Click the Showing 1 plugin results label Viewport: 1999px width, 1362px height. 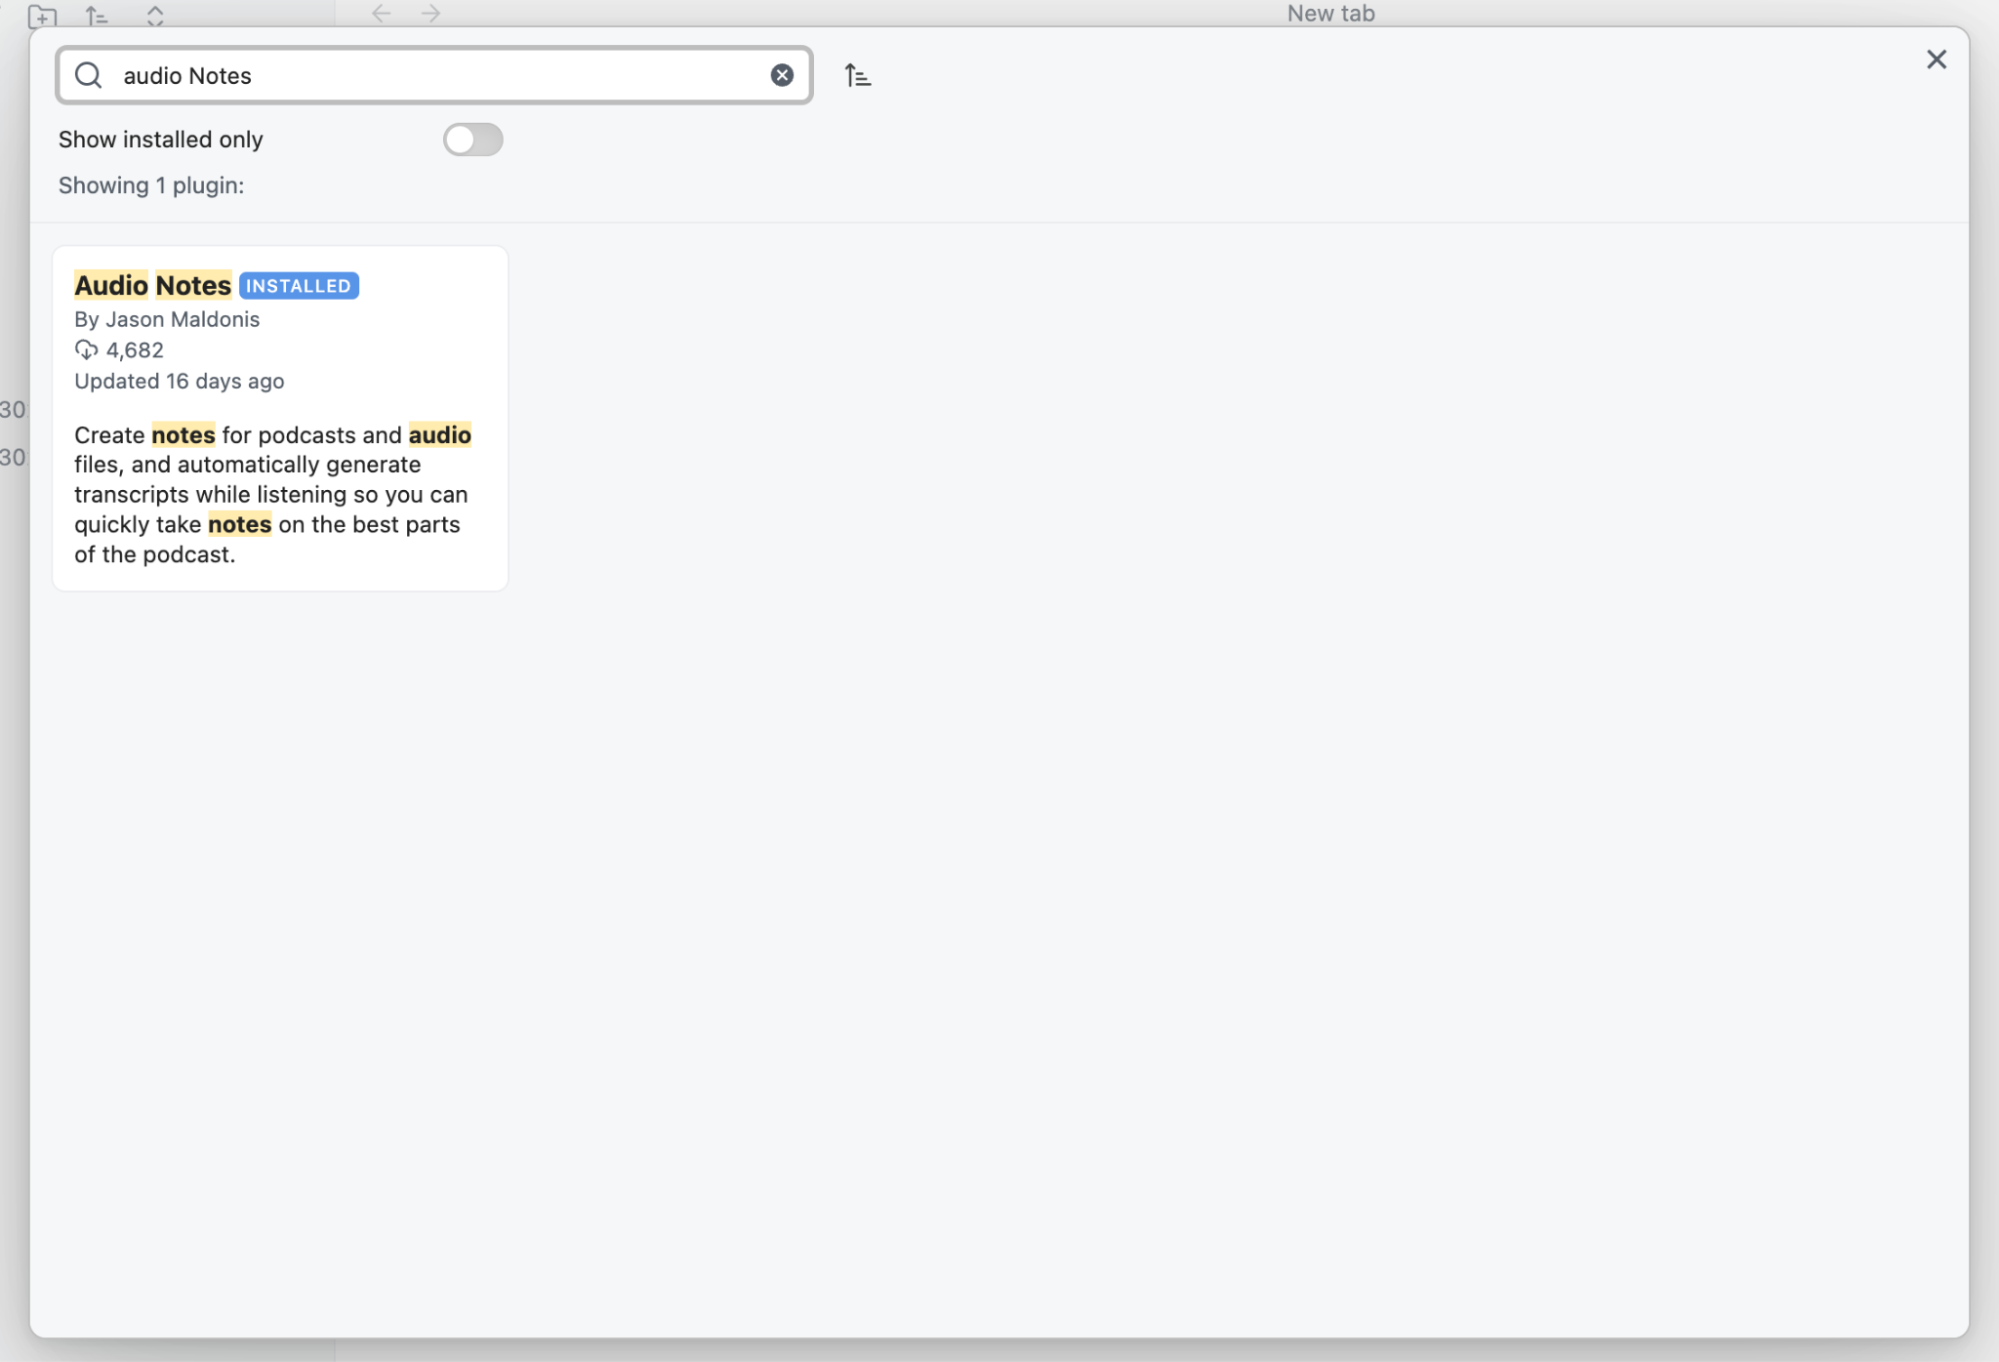click(x=151, y=186)
